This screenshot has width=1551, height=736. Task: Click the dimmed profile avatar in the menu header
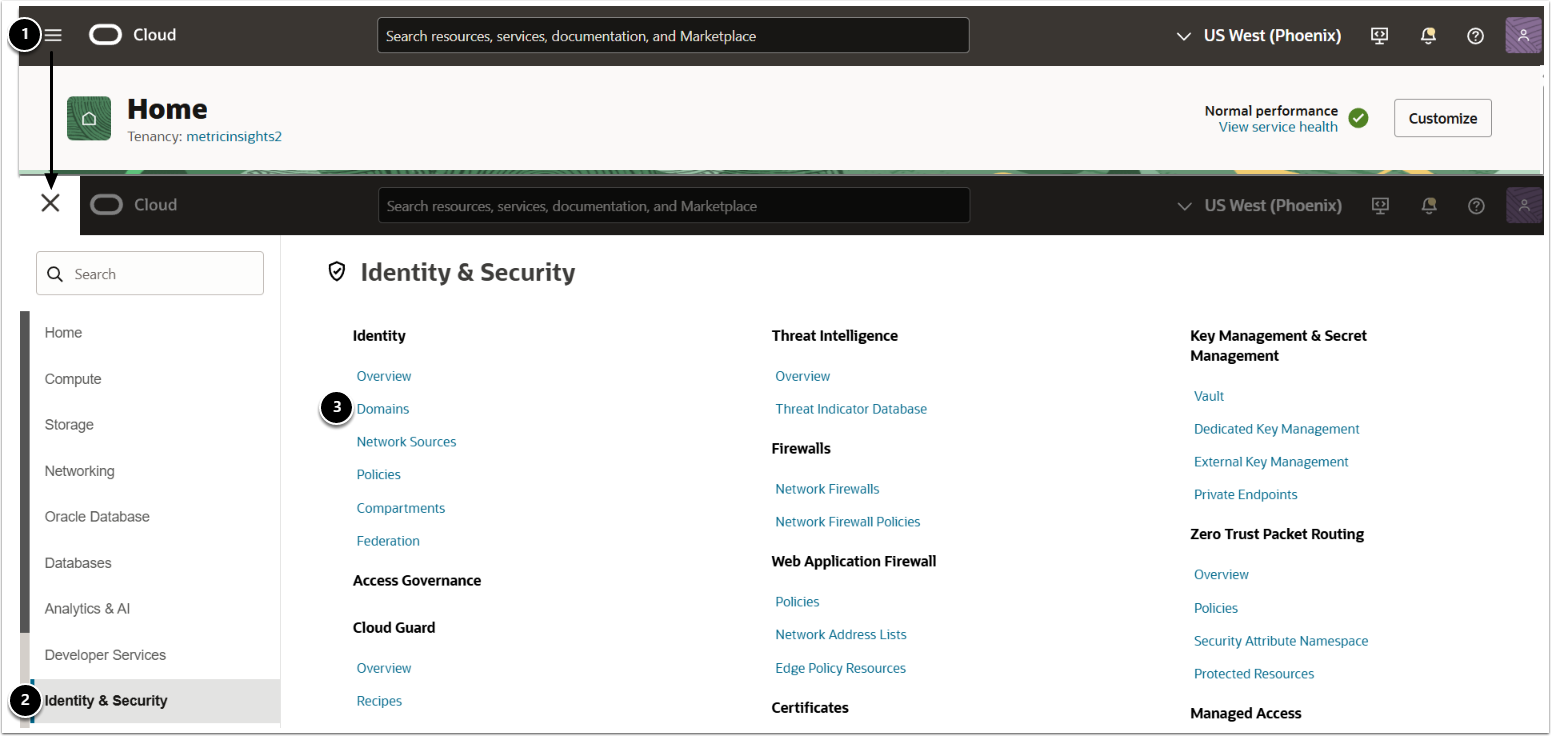point(1524,205)
